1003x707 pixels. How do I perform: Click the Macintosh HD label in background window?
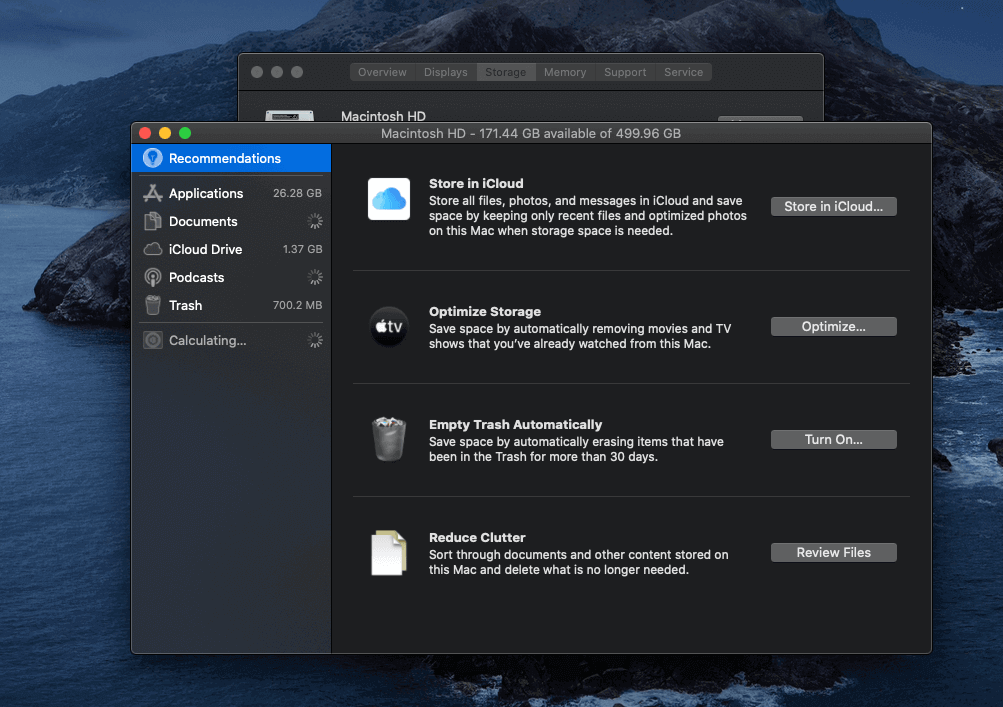(383, 116)
